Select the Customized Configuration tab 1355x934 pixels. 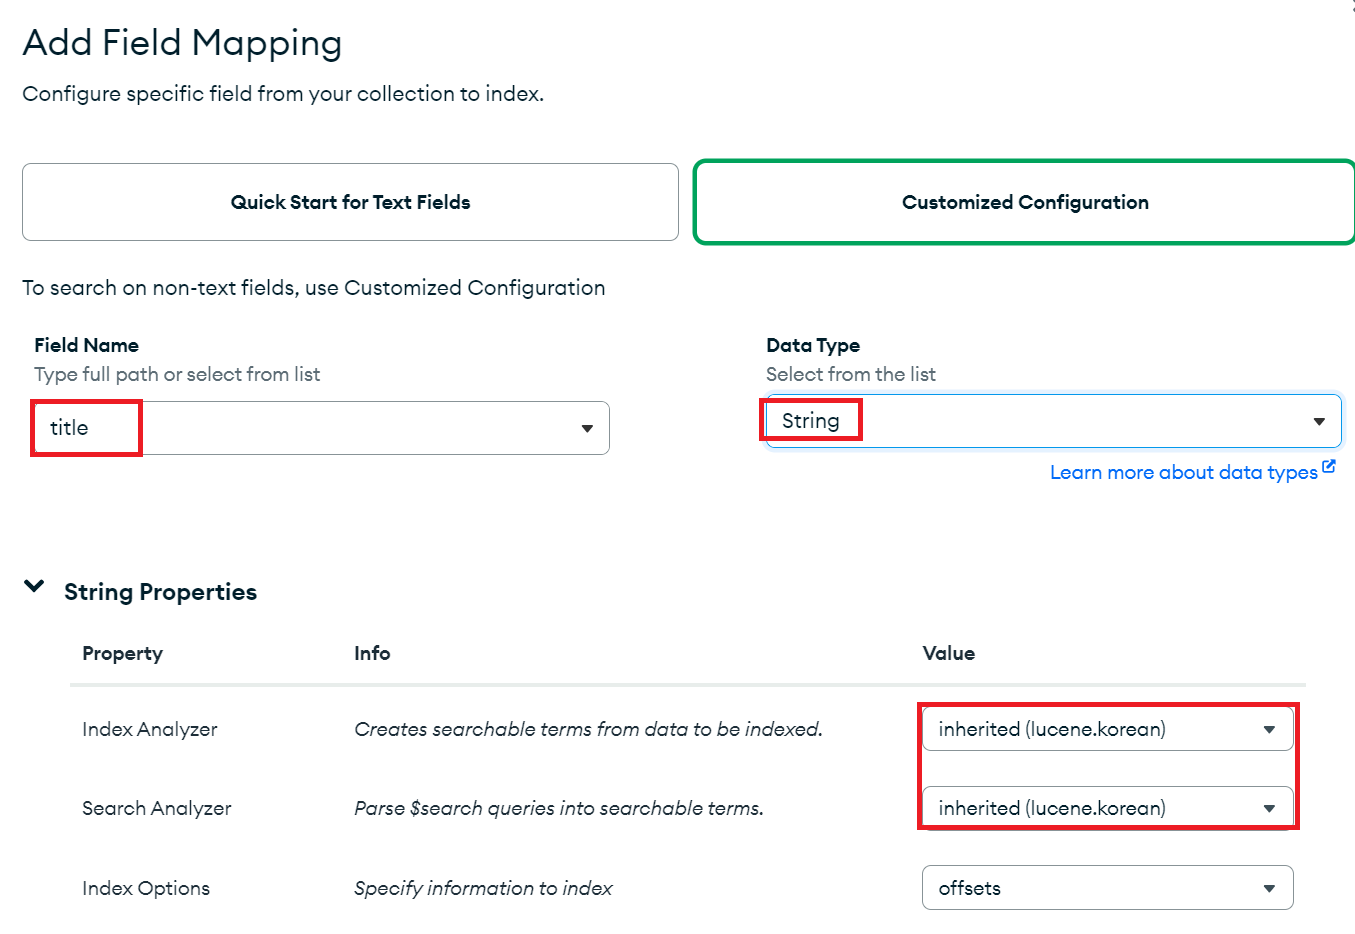(x=1025, y=202)
